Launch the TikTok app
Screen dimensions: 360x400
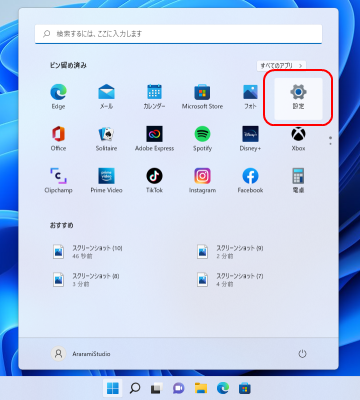[x=154, y=181]
